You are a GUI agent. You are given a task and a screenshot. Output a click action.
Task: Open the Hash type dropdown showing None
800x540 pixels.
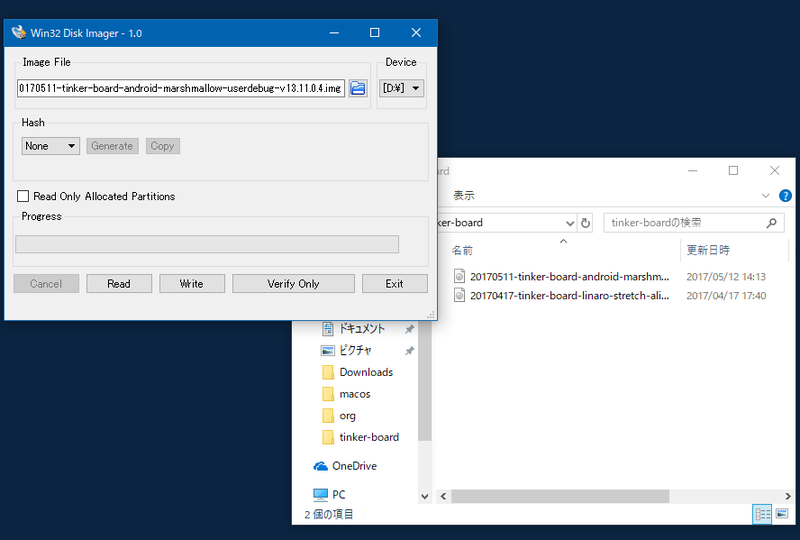coord(51,146)
